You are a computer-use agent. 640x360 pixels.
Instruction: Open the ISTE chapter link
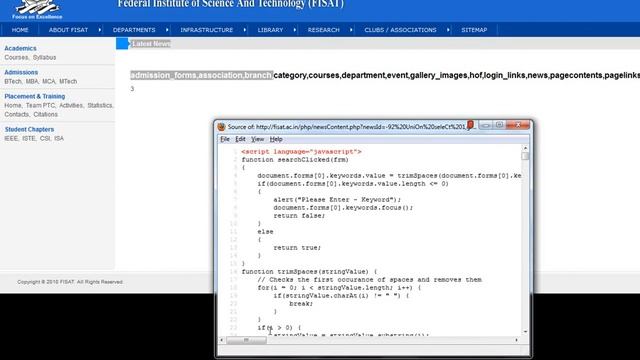[x=29, y=139]
